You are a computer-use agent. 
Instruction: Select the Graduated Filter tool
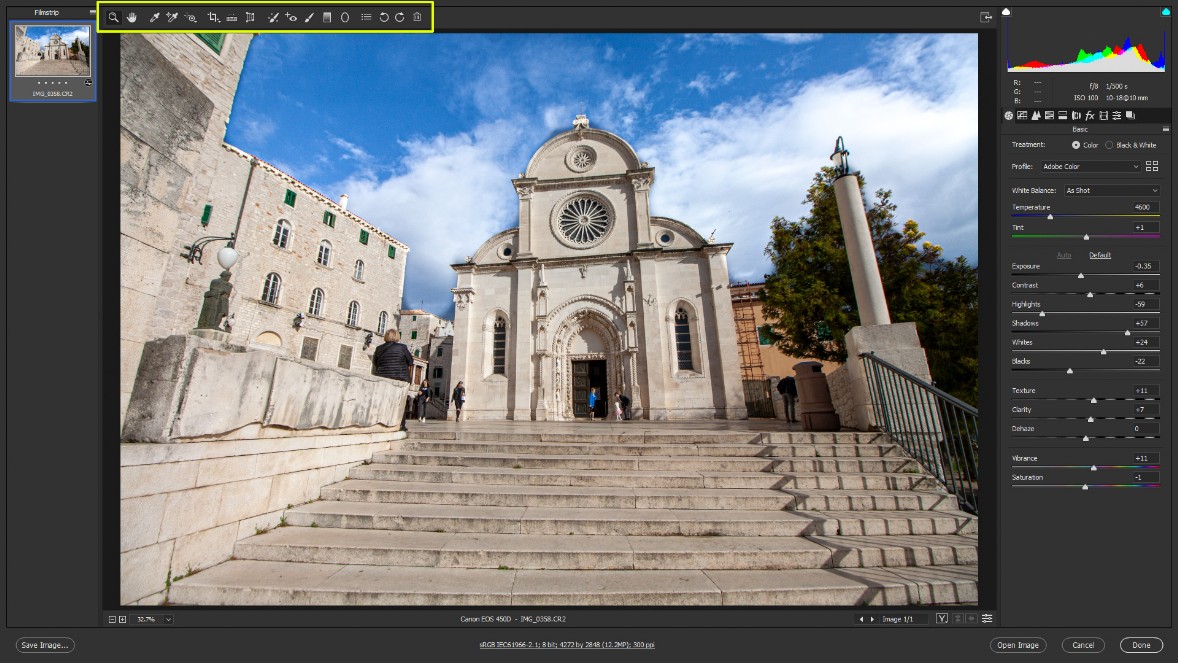pyautogui.click(x=327, y=17)
